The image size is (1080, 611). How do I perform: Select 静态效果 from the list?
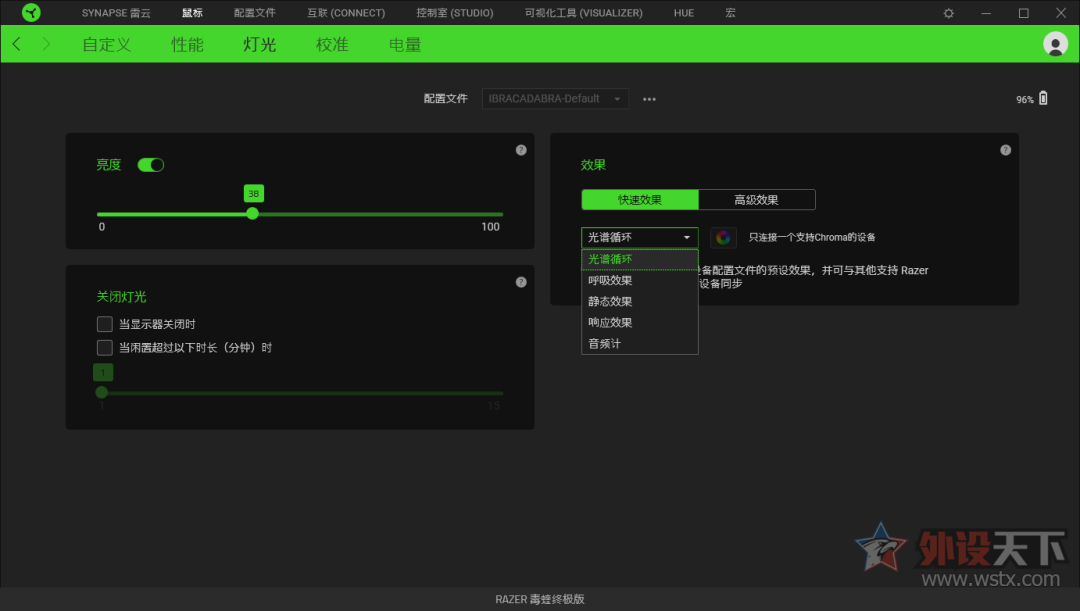tap(639, 302)
